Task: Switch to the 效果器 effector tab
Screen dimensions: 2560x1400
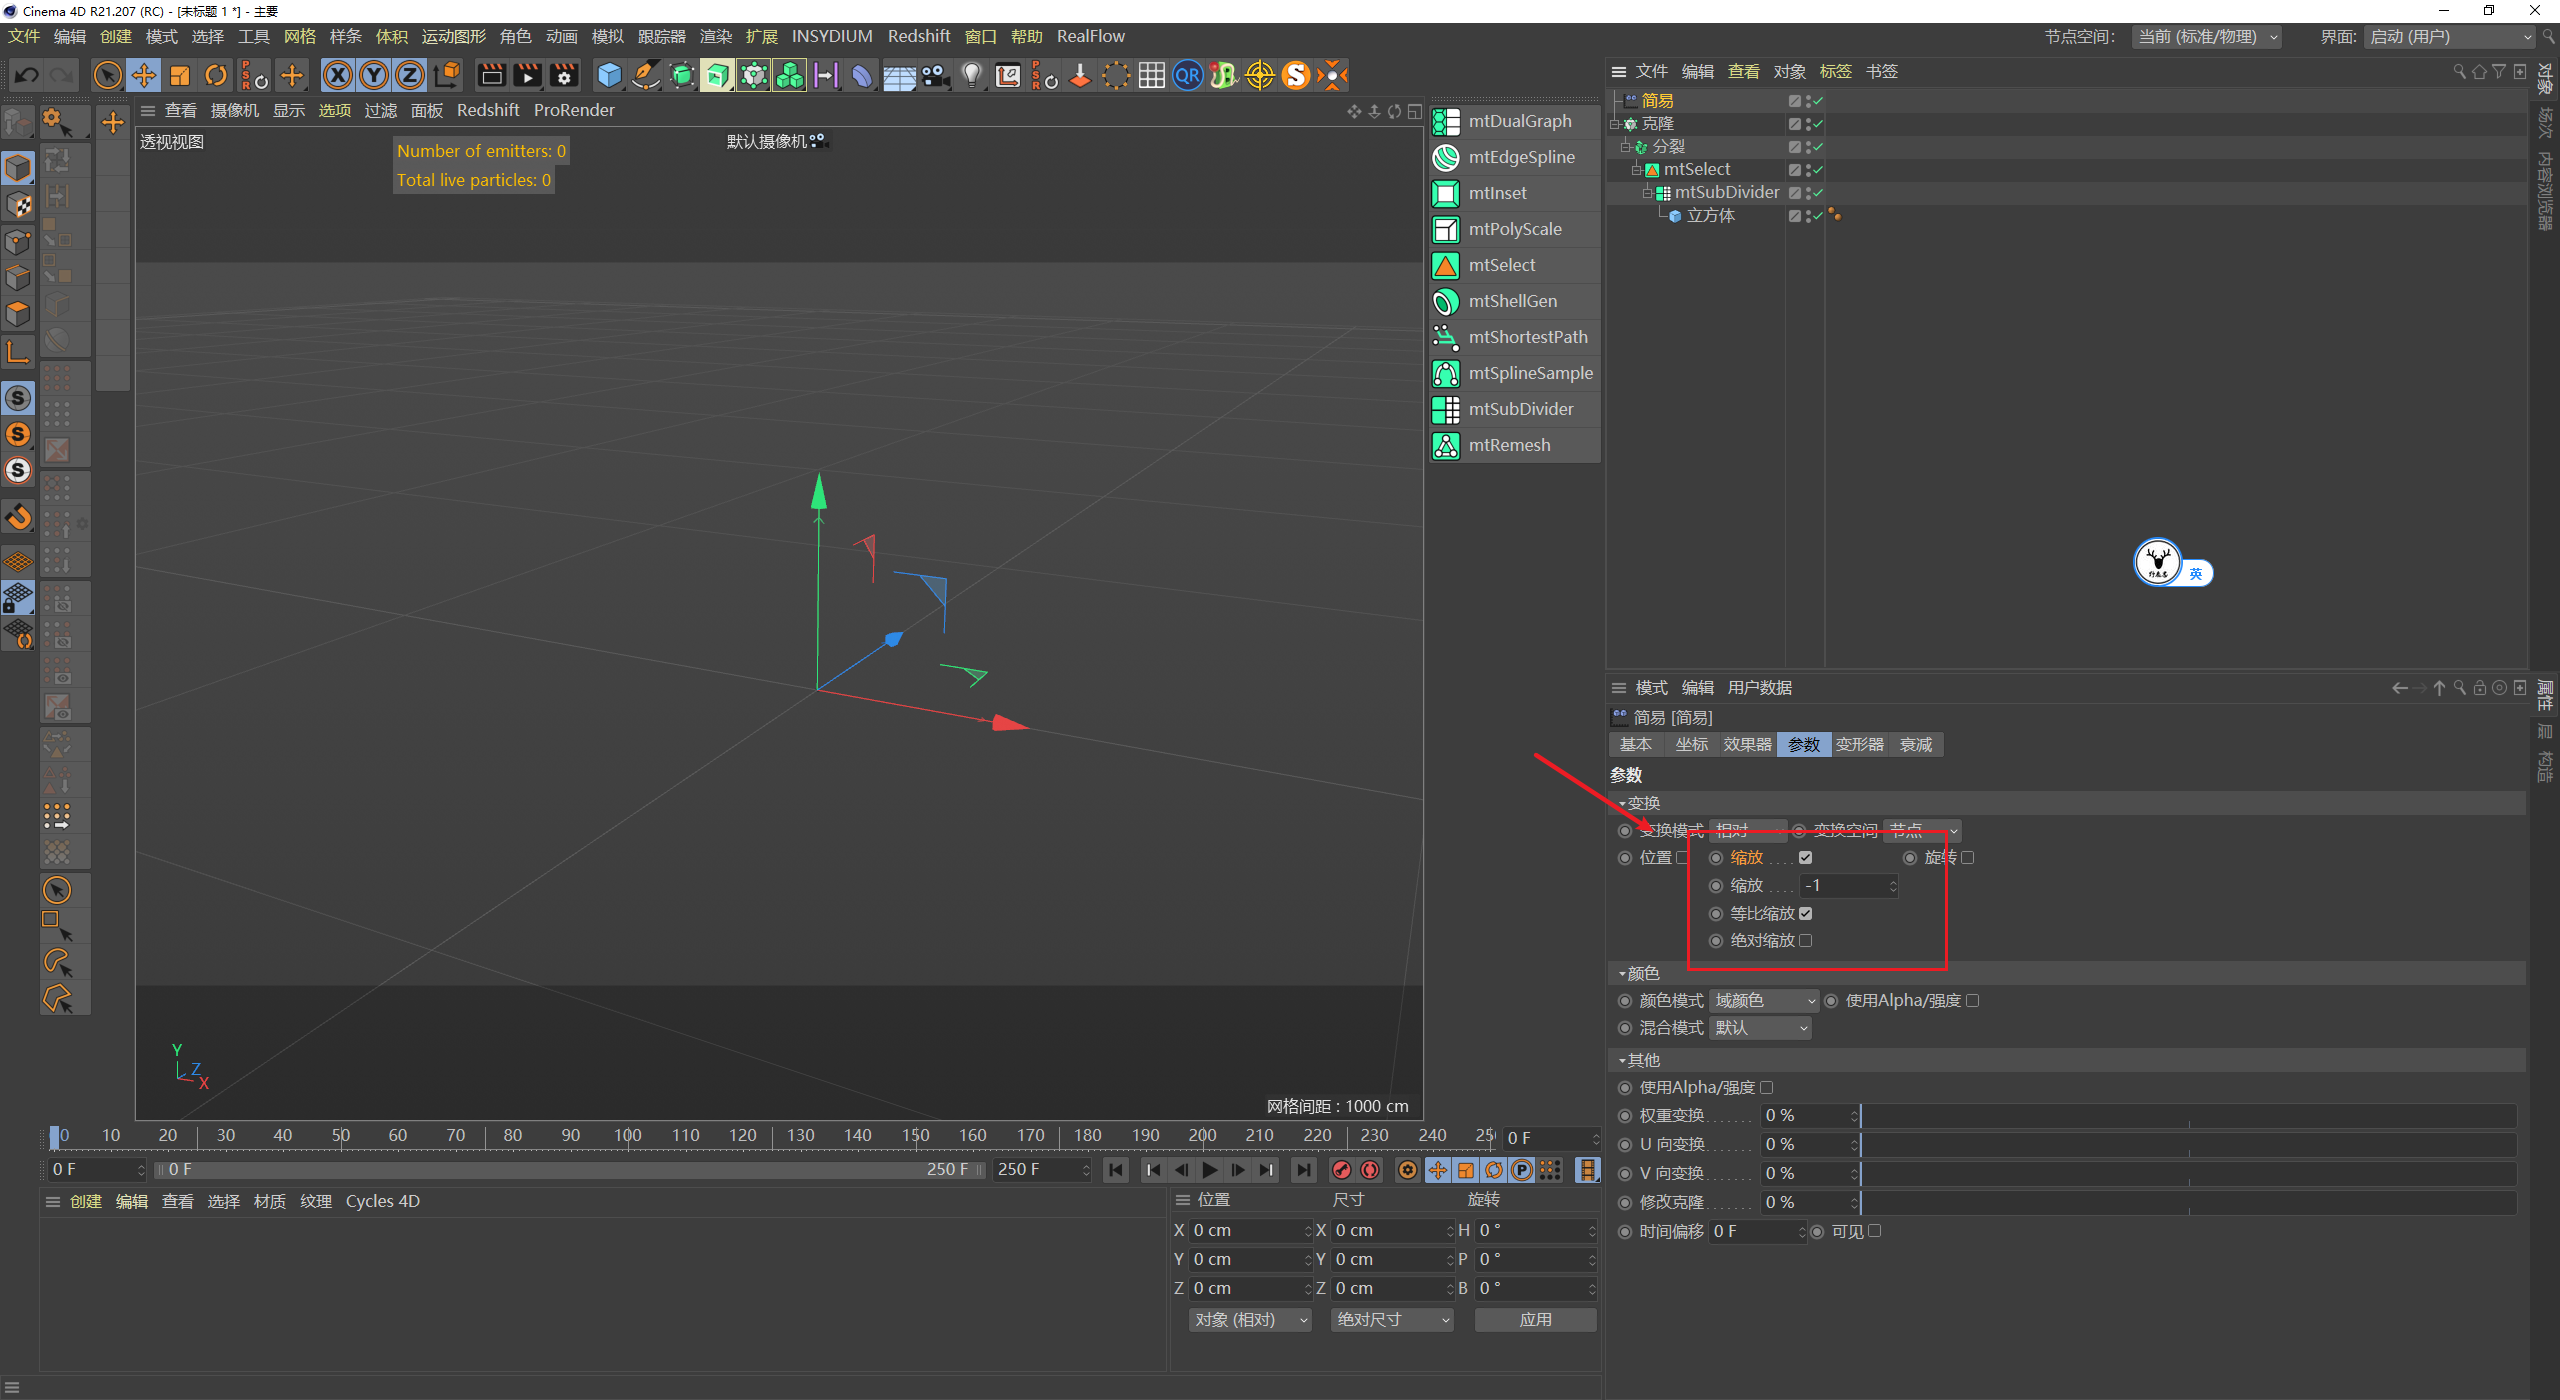Action: (1747, 745)
